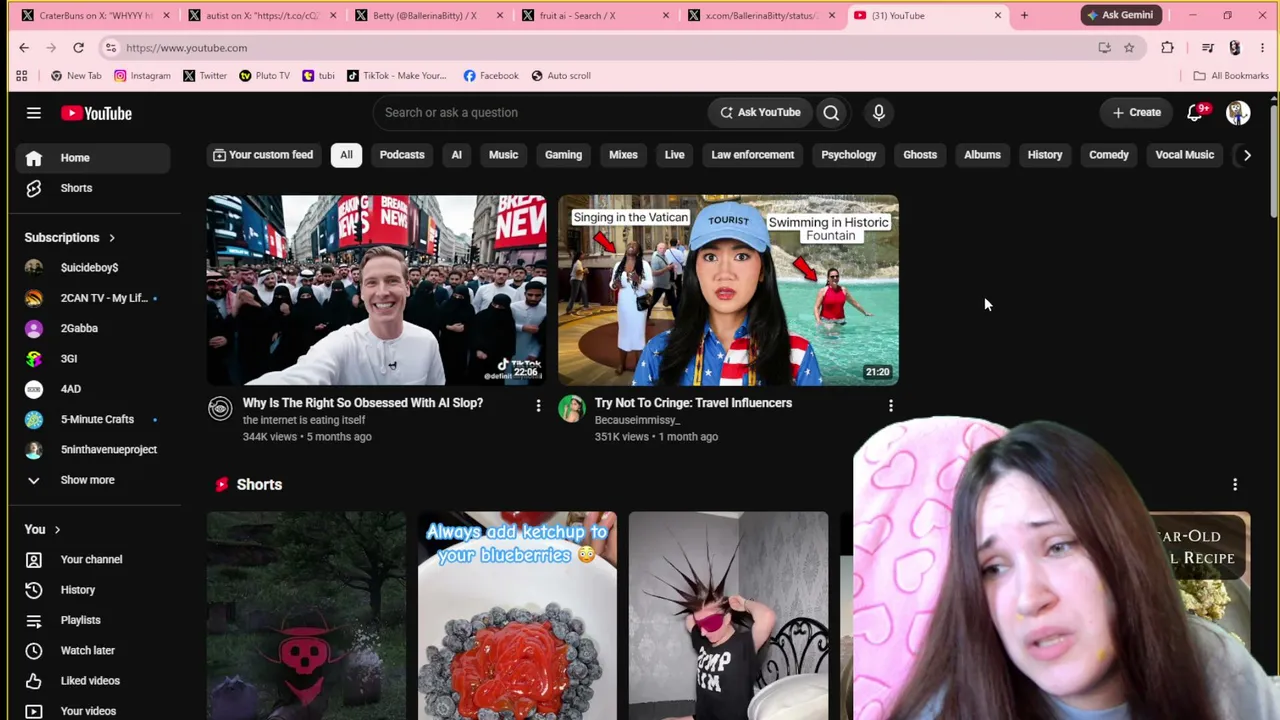Open the 4AD subscription channel

[91, 389]
